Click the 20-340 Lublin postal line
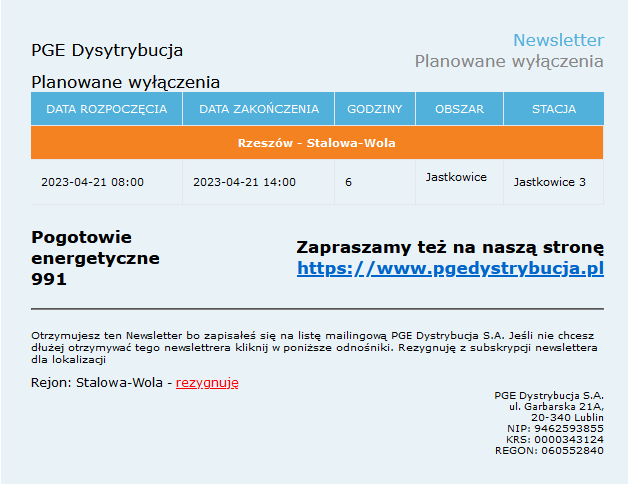Image resolution: width=628 pixels, height=484 pixels. coord(567,417)
